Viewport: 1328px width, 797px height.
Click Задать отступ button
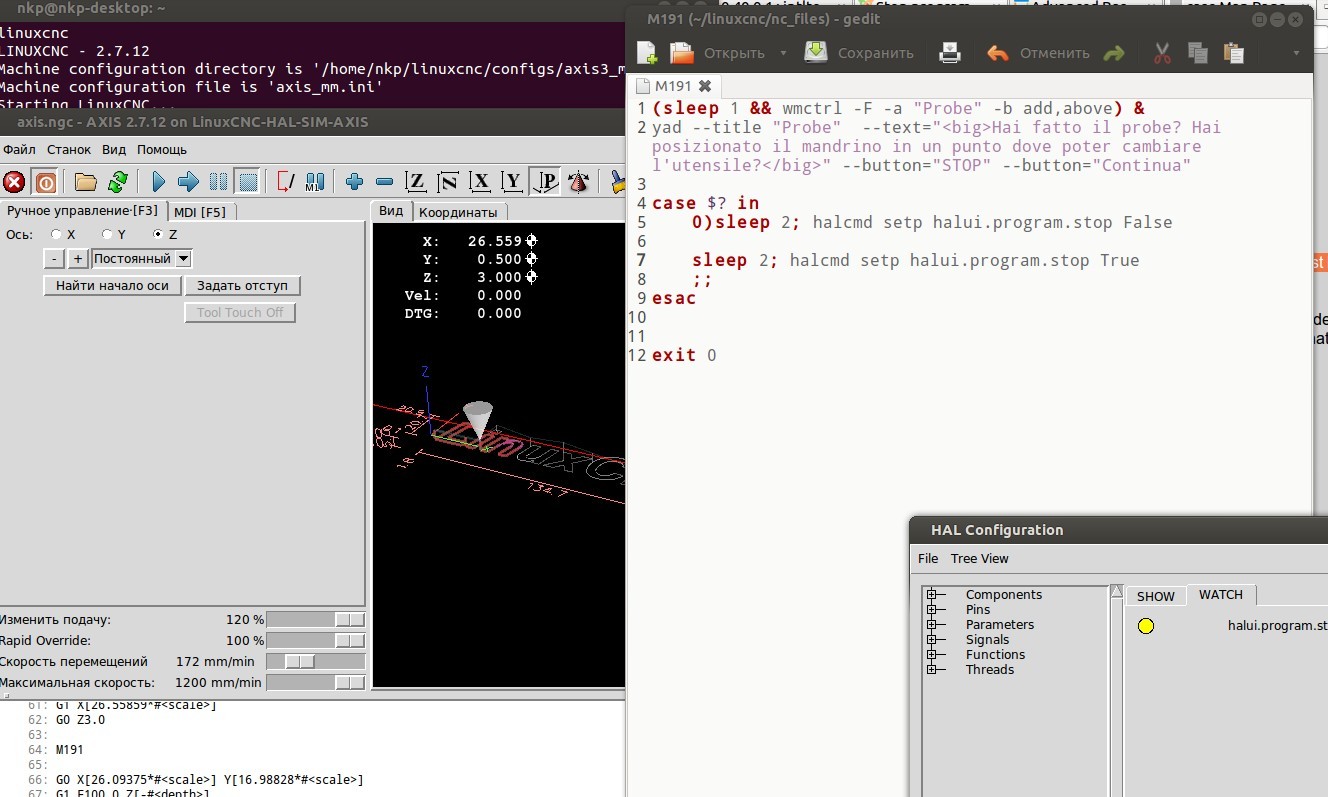point(242,286)
